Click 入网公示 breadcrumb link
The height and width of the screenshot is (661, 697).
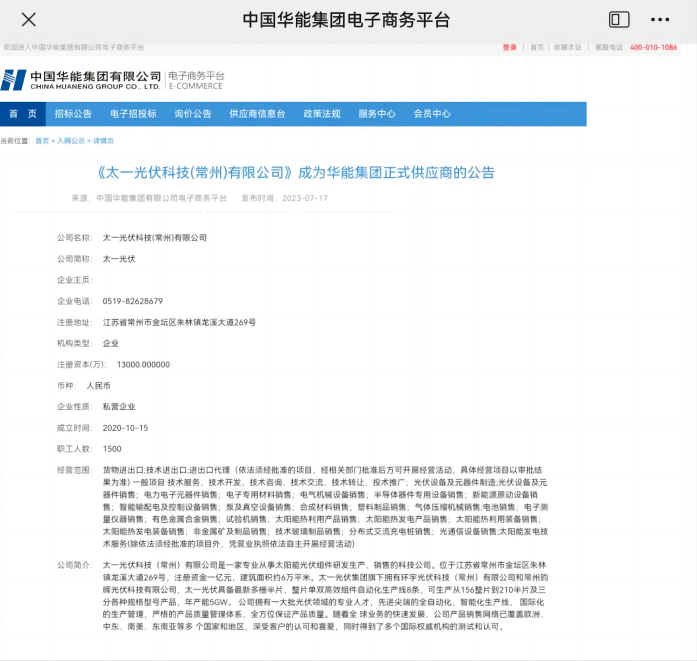(x=71, y=141)
